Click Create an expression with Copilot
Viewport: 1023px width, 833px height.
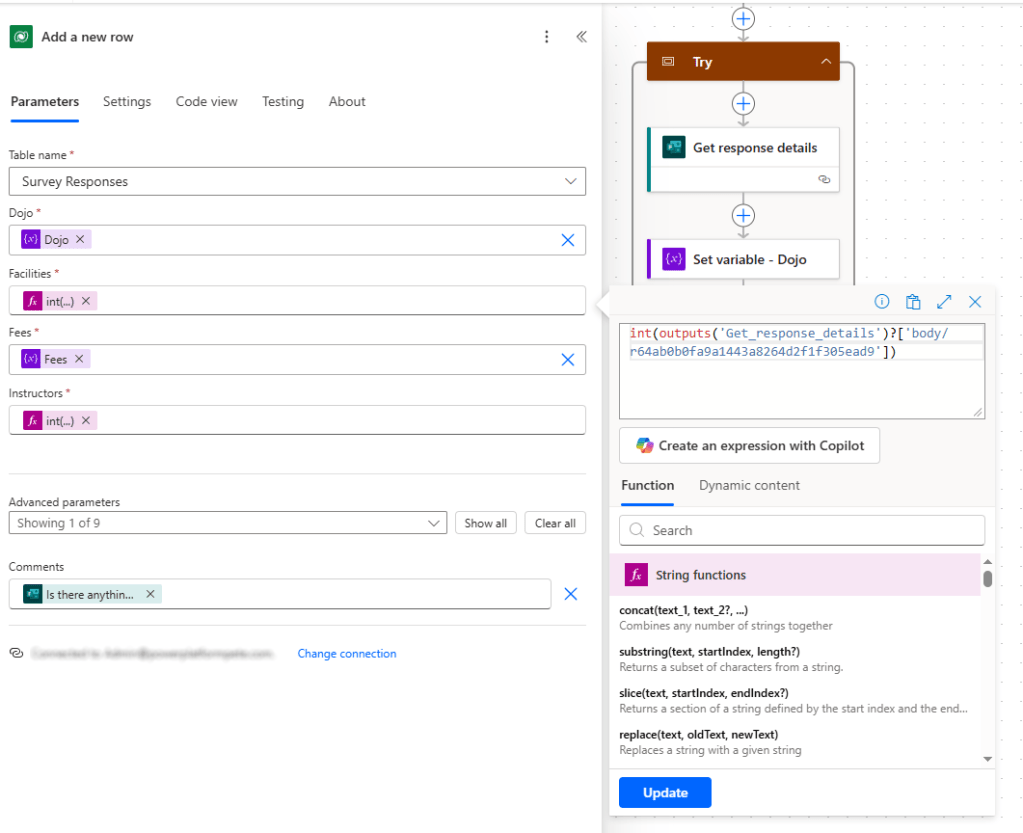pyautogui.click(x=749, y=446)
